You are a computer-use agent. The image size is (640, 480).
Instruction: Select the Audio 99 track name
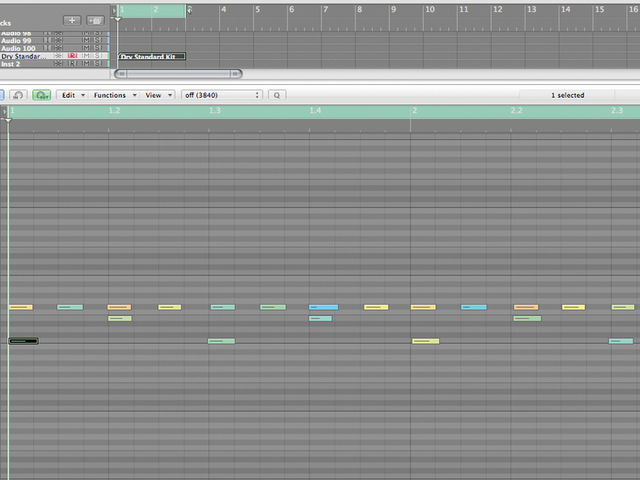point(16,40)
